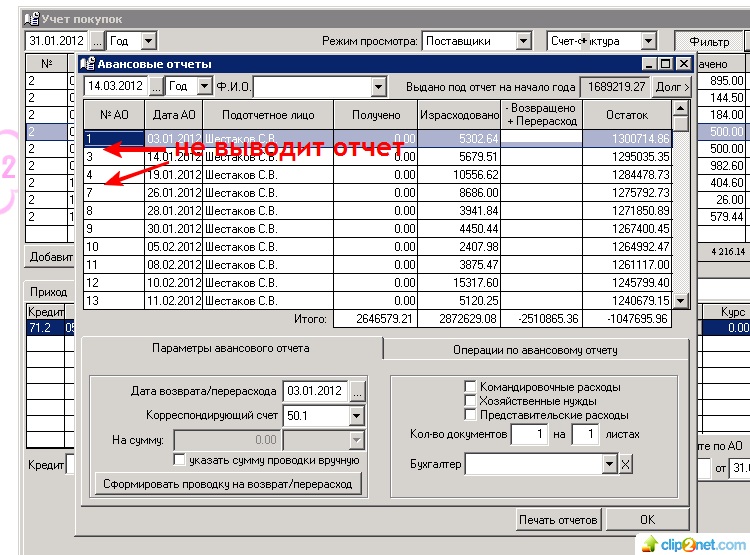The image size is (750, 555).
Task: Click Авансовые отчеты title bar icon
Action: click(87, 63)
